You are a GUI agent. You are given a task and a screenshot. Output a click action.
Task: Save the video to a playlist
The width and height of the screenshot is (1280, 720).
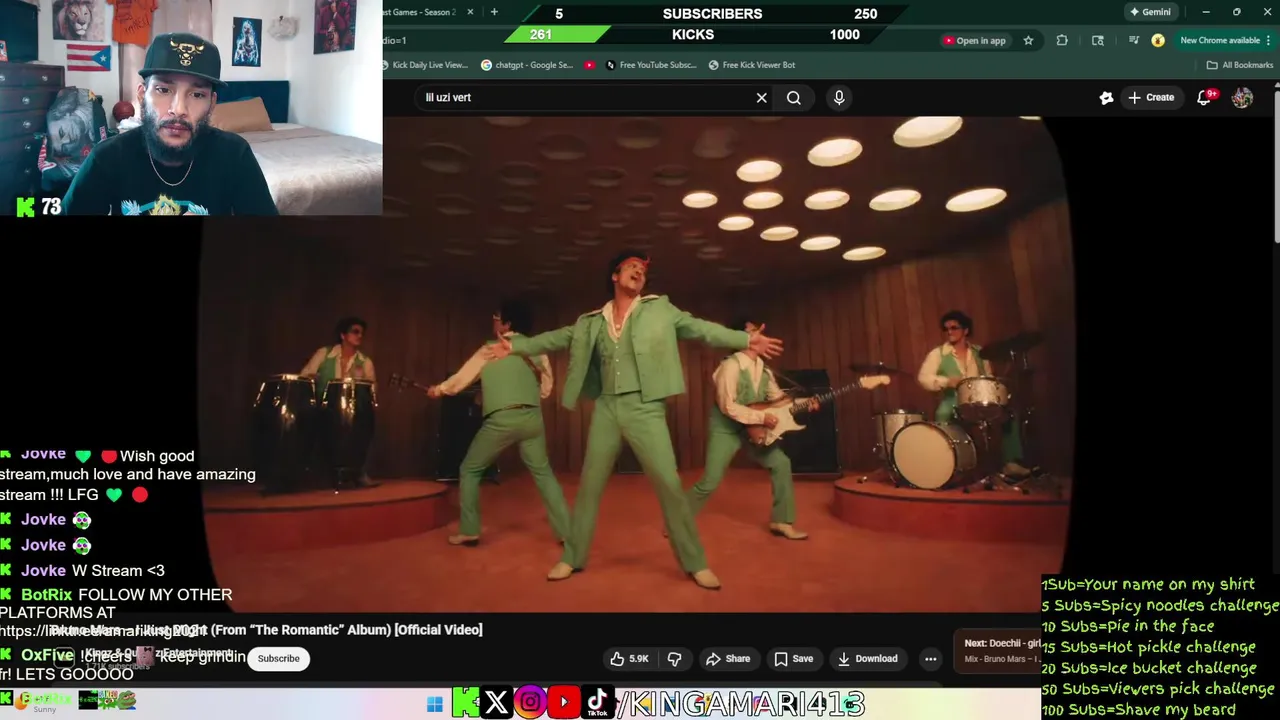(794, 659)
